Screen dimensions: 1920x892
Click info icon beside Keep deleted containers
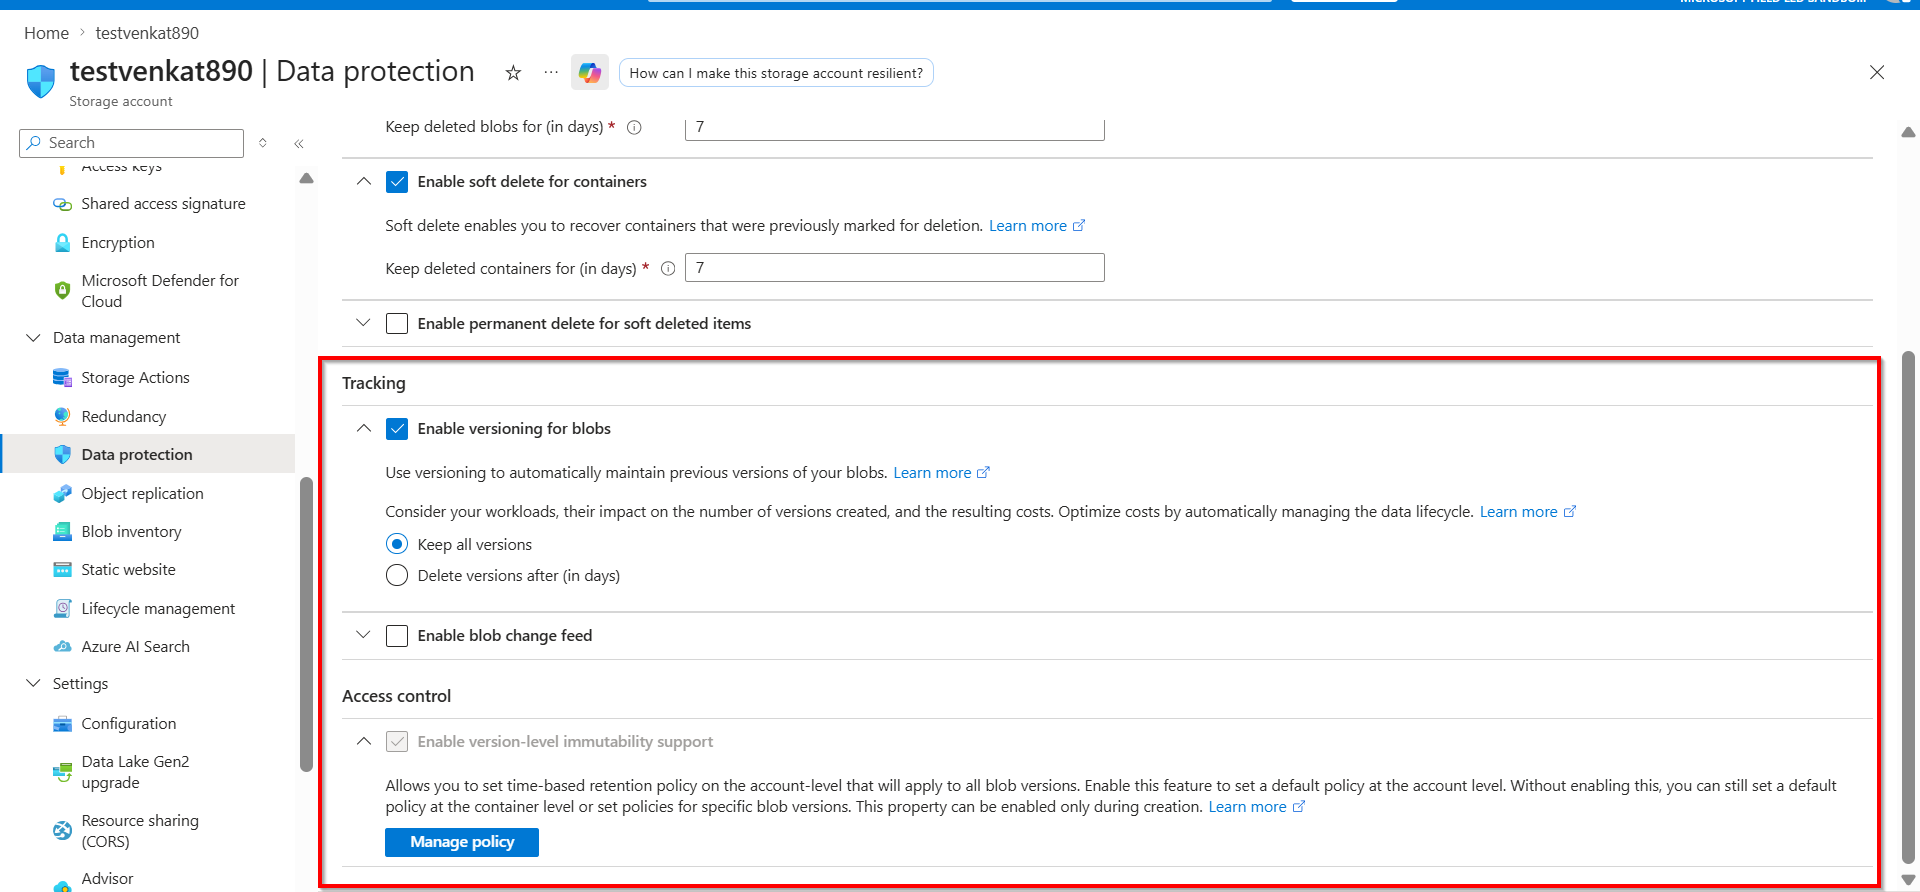668,268
